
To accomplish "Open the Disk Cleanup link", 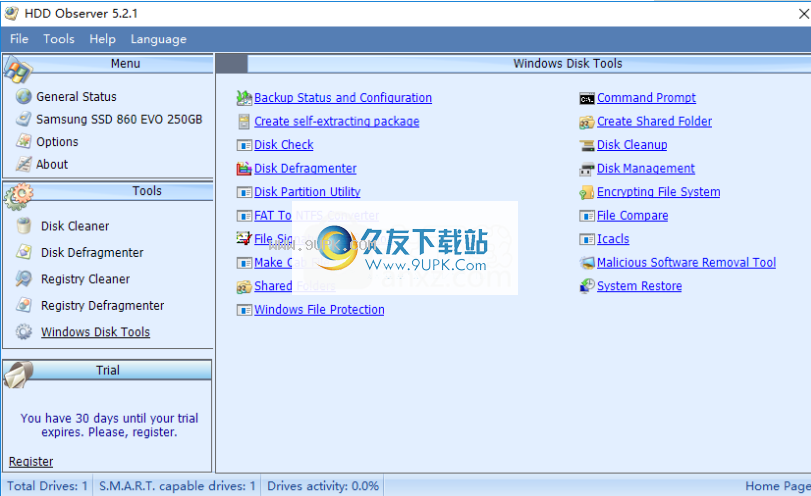I will (x=632, y=145).
